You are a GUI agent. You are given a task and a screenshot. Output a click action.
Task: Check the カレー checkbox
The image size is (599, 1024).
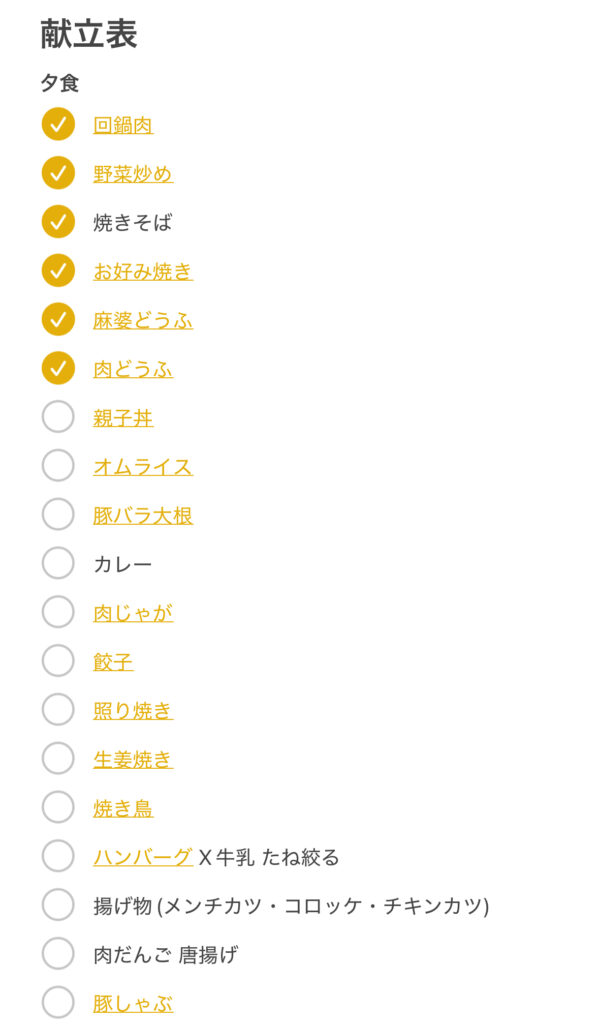point(58,563)
